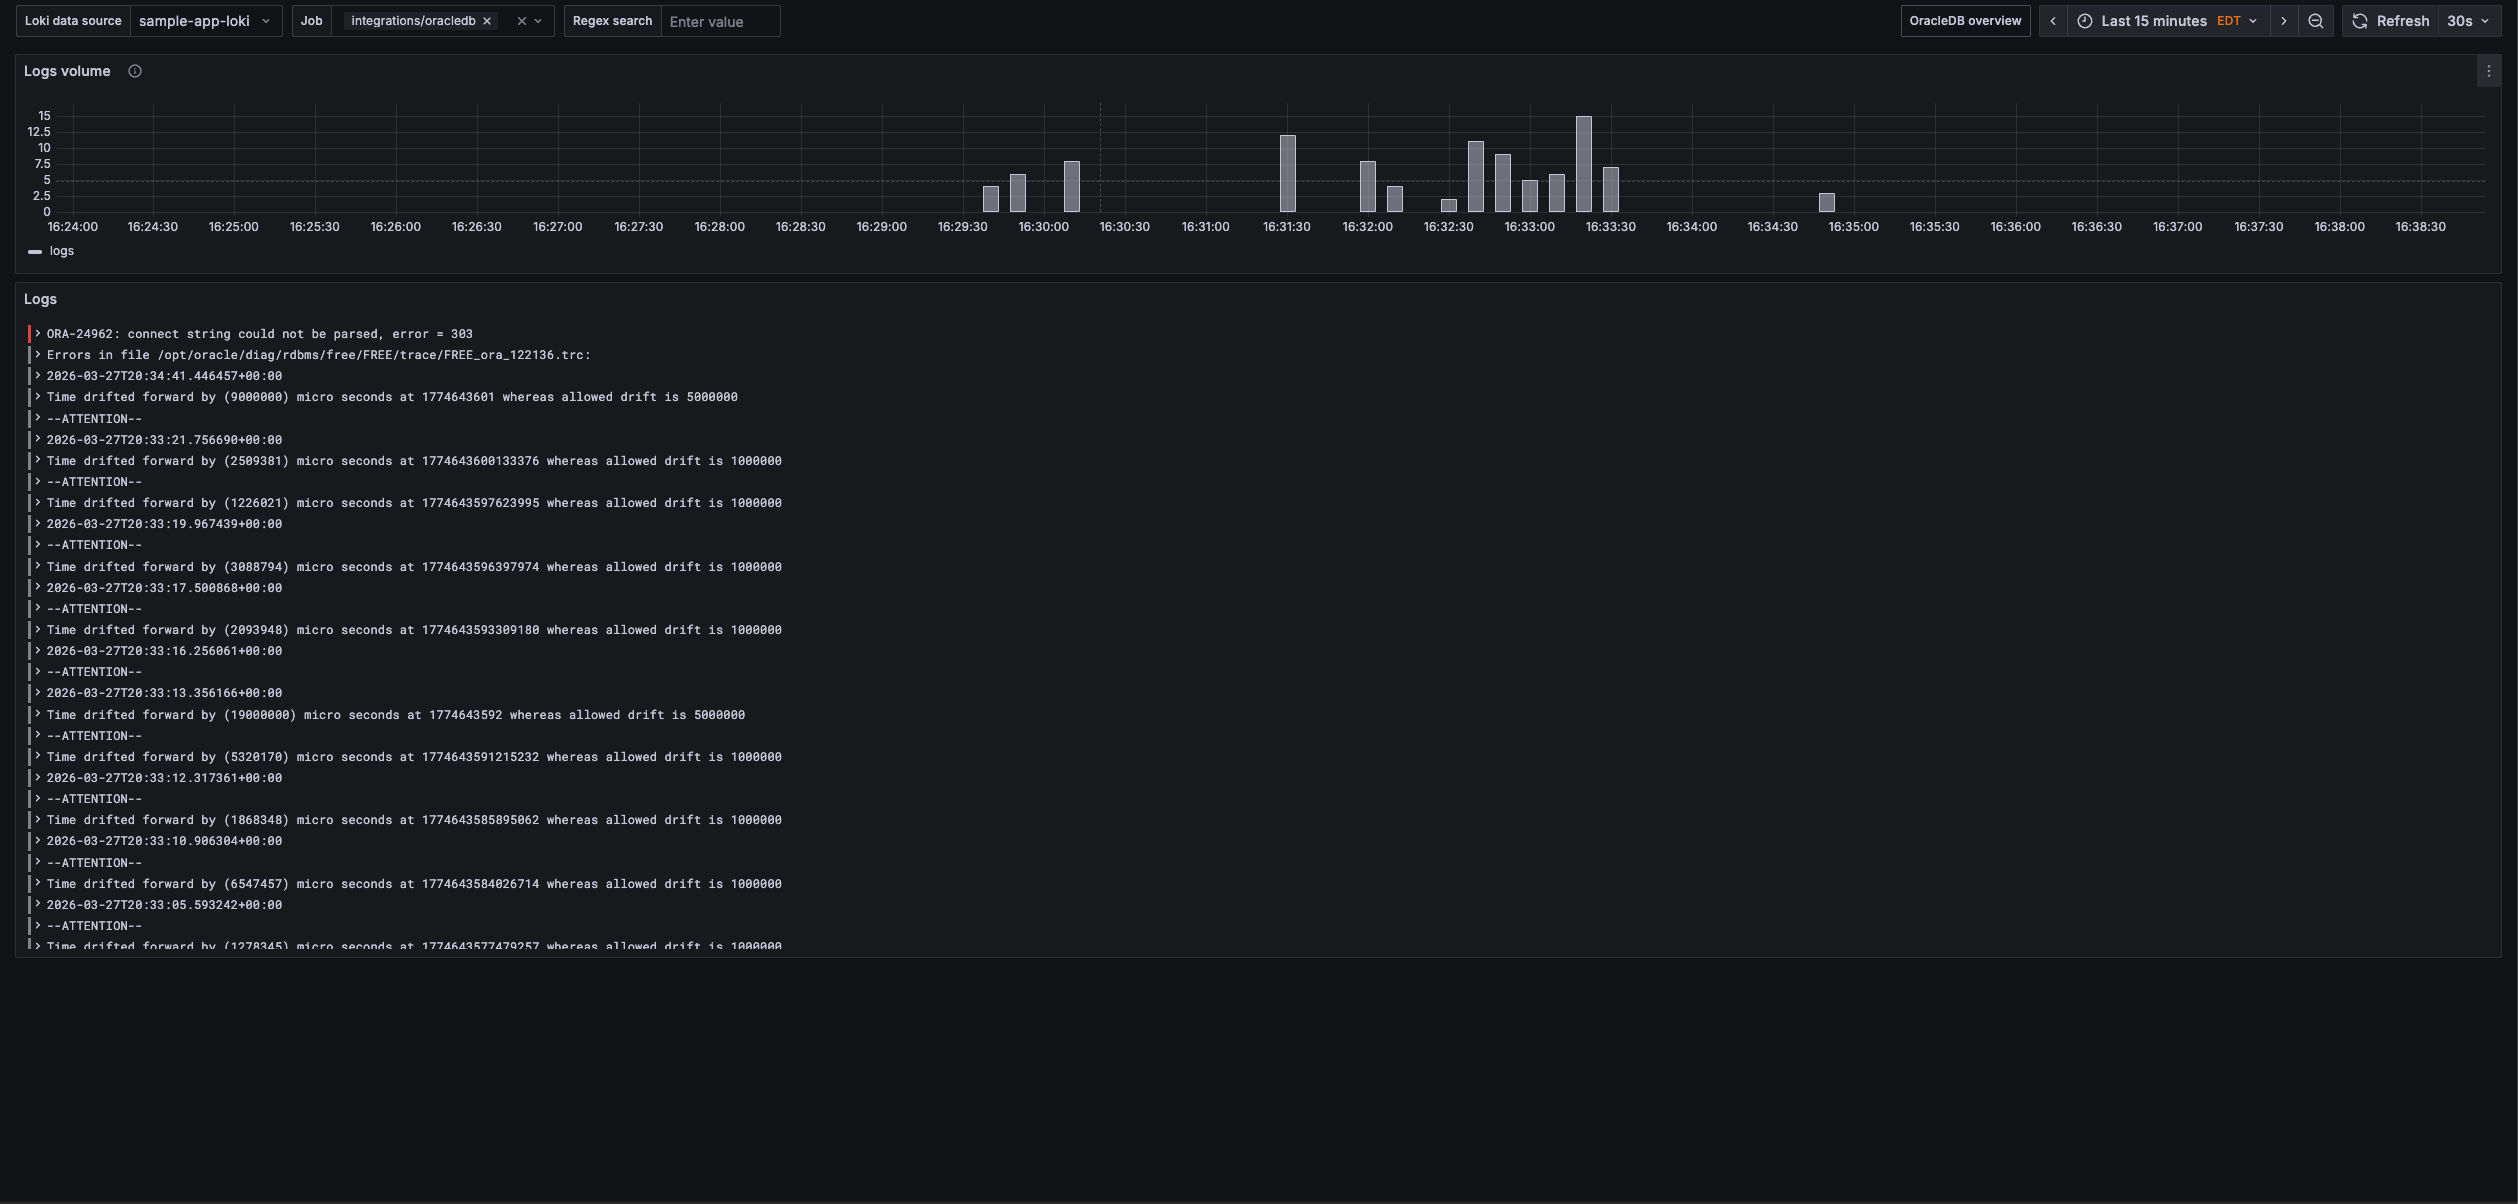Open the sample-app-loki data source dropdown

pyautogui.click(x=205, y=21)
